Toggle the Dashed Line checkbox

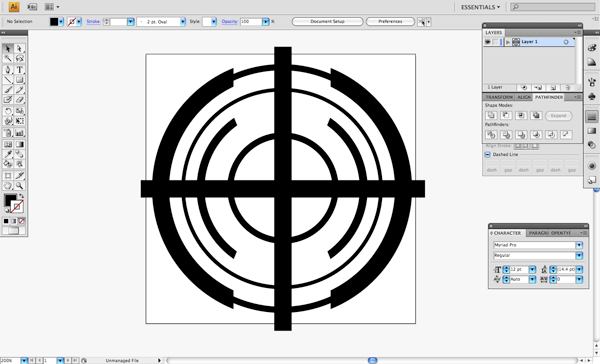[x=487, y=155]
